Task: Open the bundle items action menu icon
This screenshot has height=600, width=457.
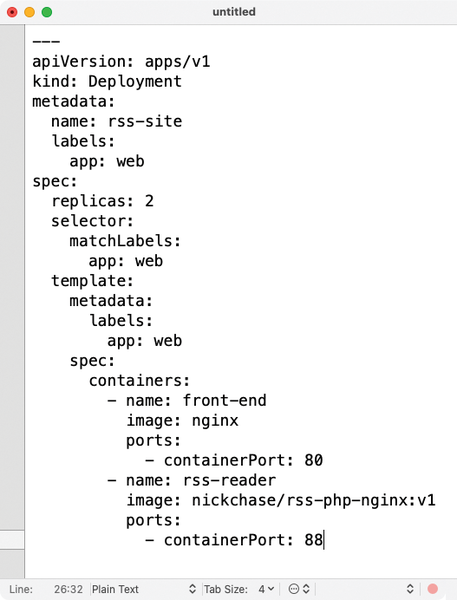Action: [299, 589]
